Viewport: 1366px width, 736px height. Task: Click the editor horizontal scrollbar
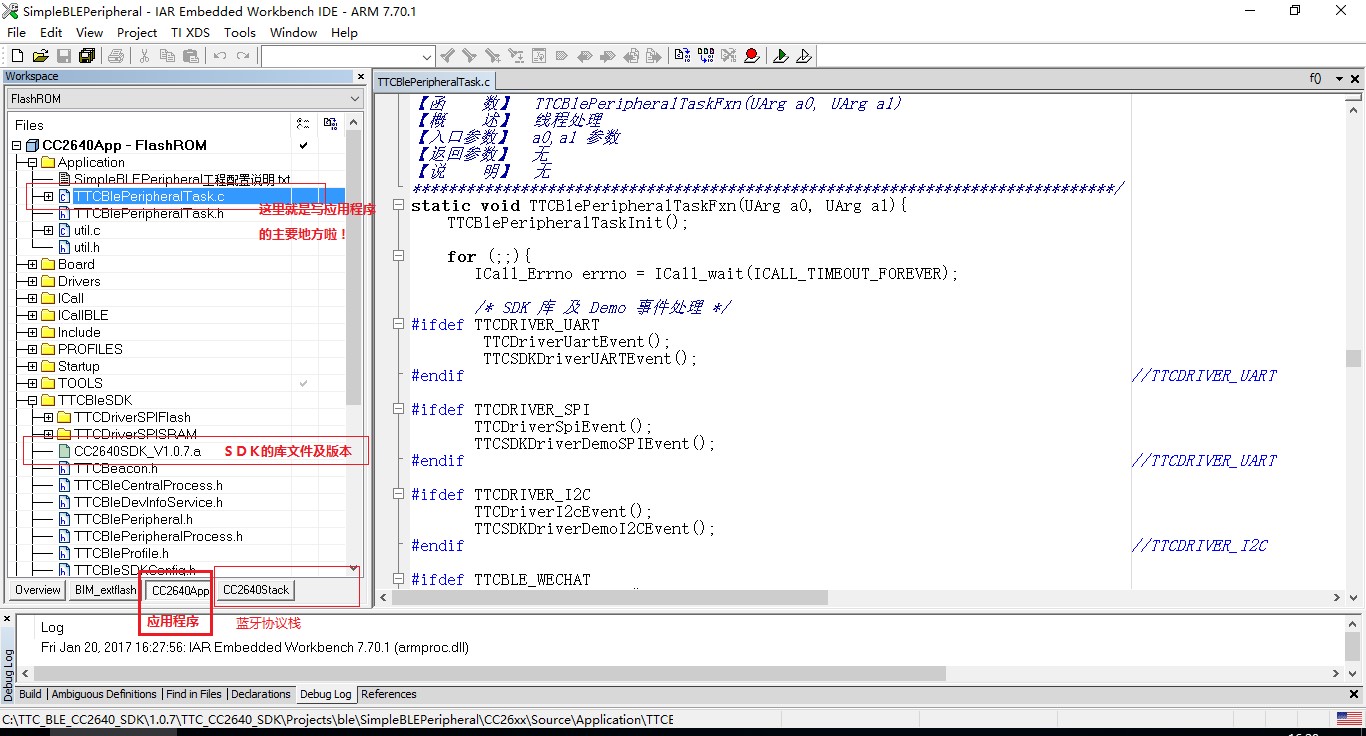[868, 597]
